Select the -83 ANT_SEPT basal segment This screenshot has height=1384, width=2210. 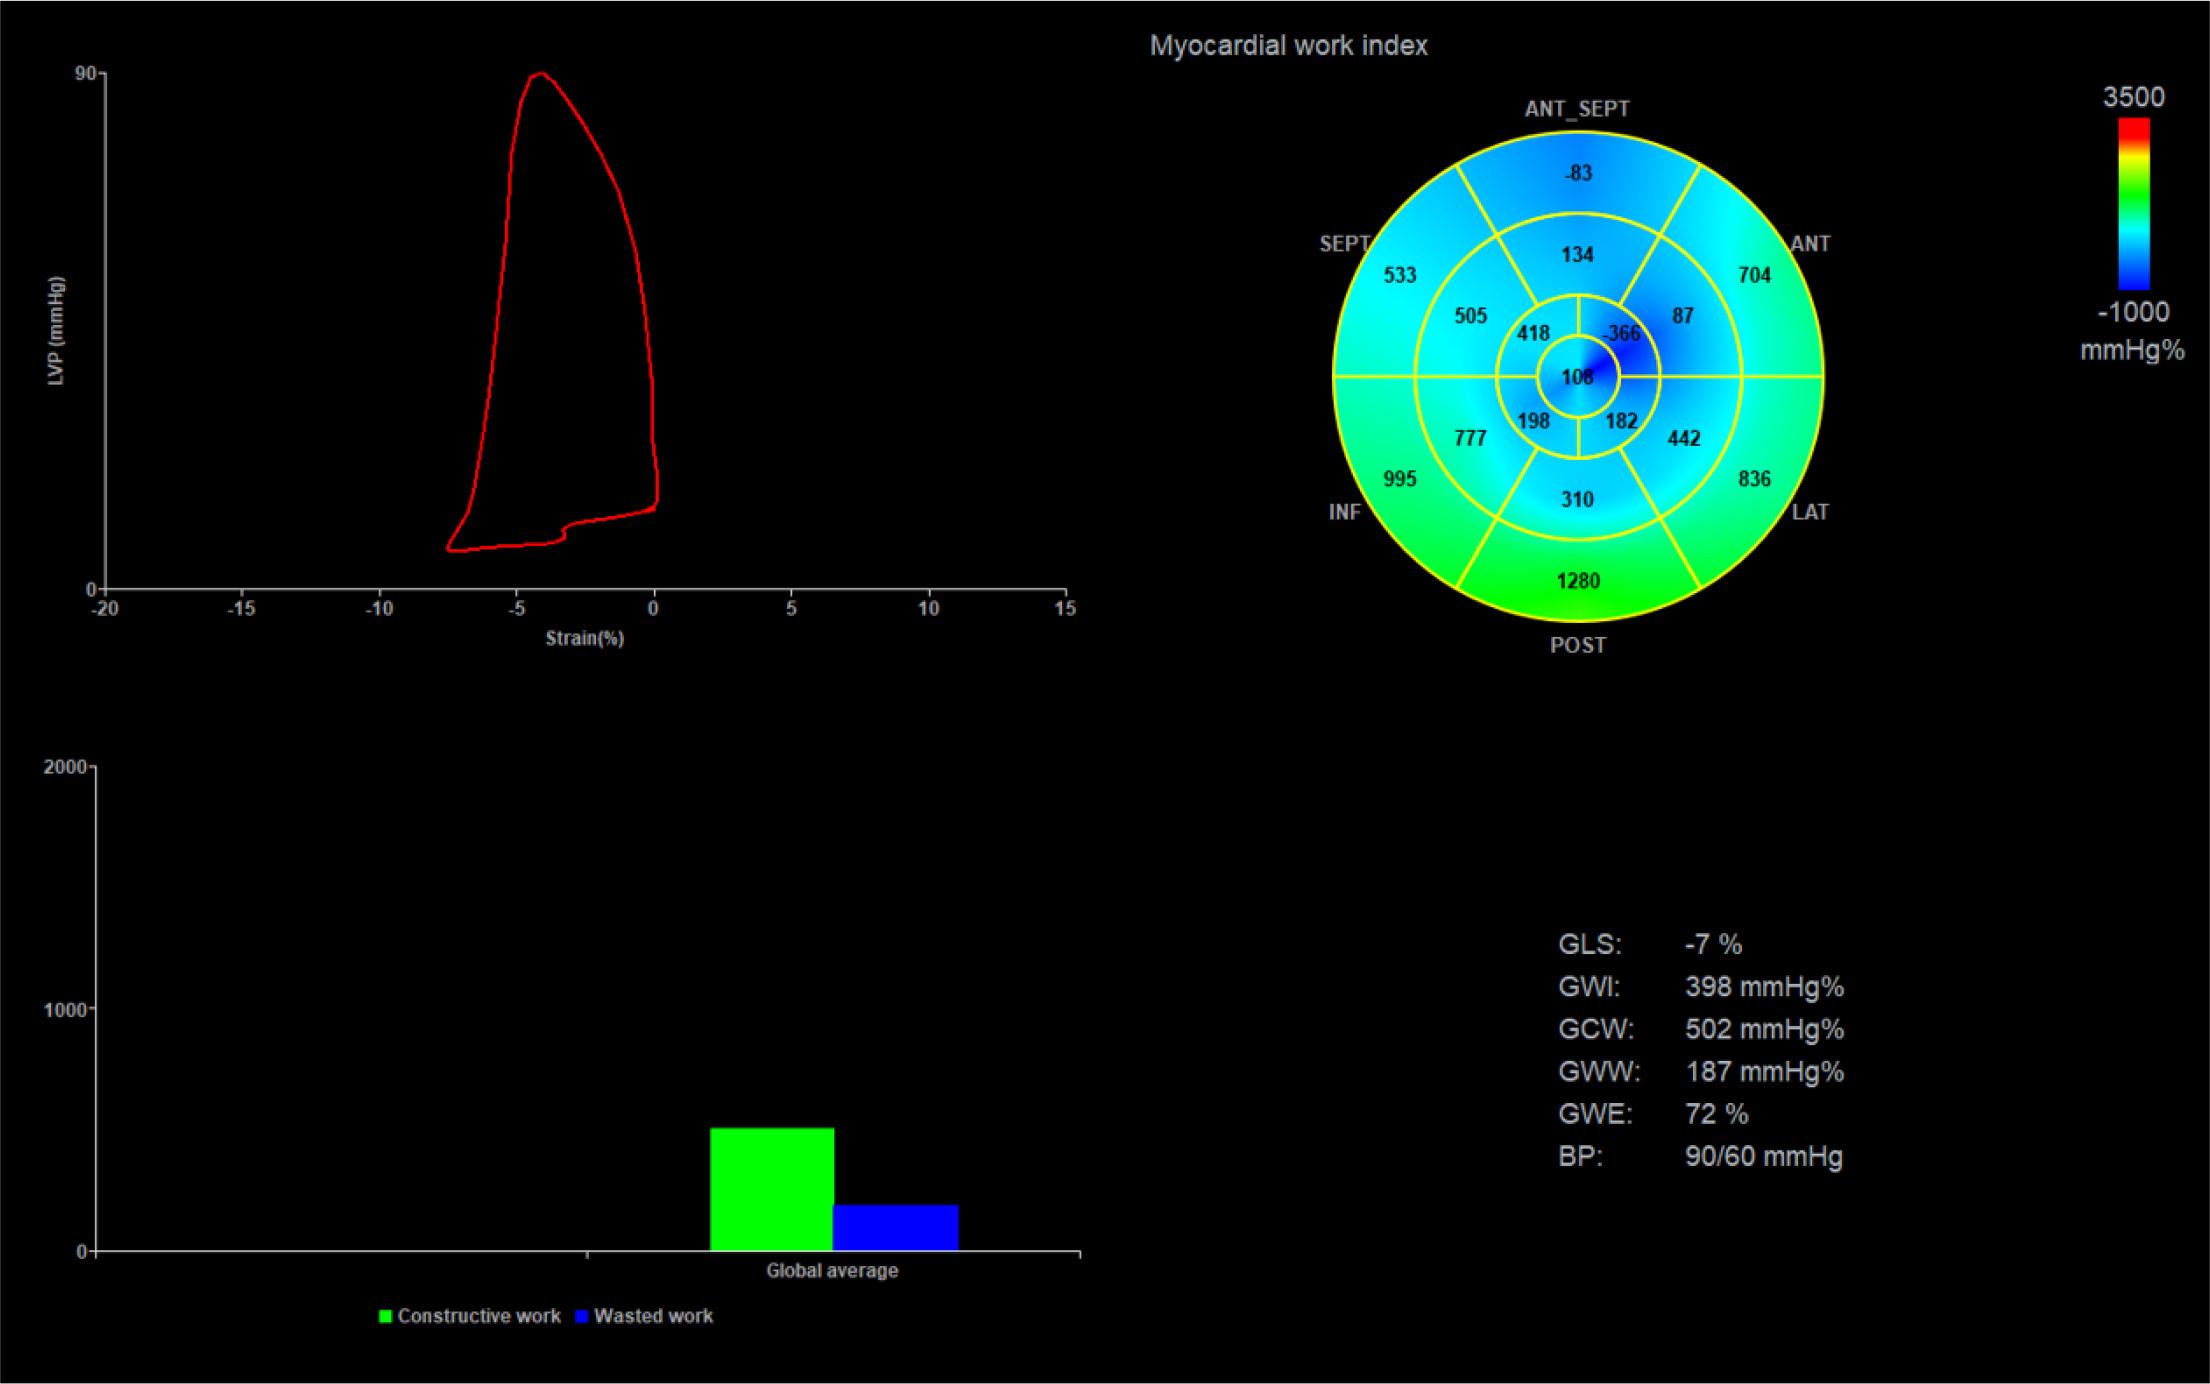1578,174
